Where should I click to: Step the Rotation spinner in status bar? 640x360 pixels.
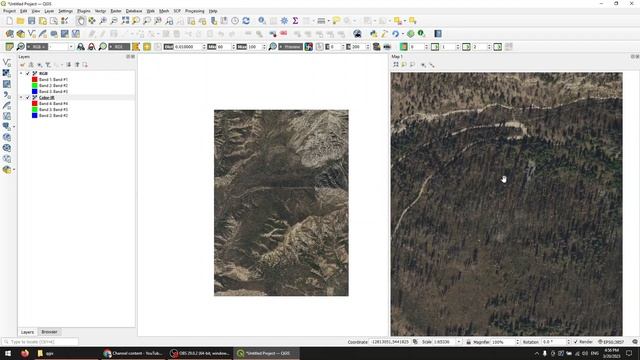568,342
